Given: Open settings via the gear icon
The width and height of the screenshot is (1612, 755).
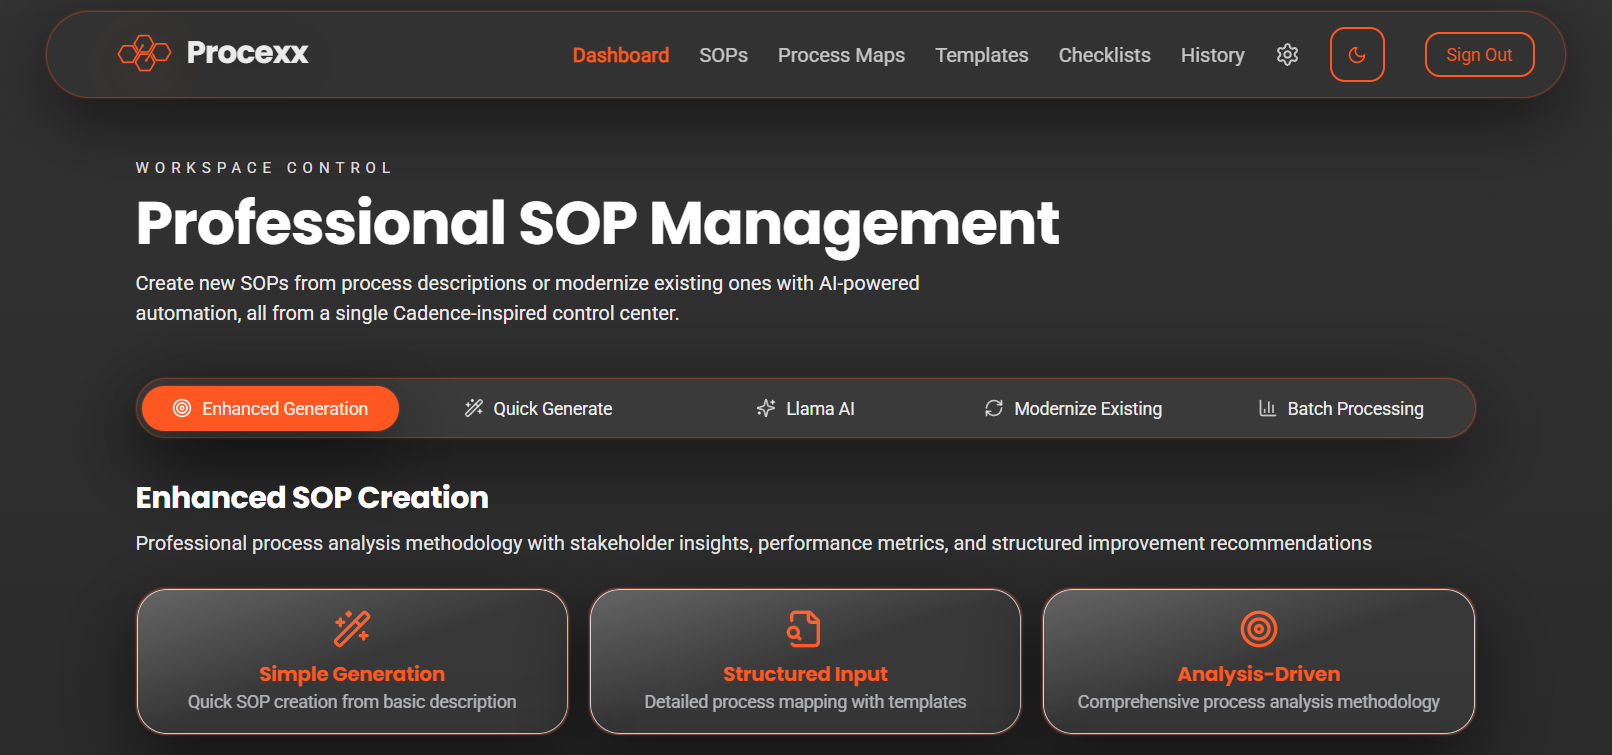Looking at the screenshot, I should 1287,55.
